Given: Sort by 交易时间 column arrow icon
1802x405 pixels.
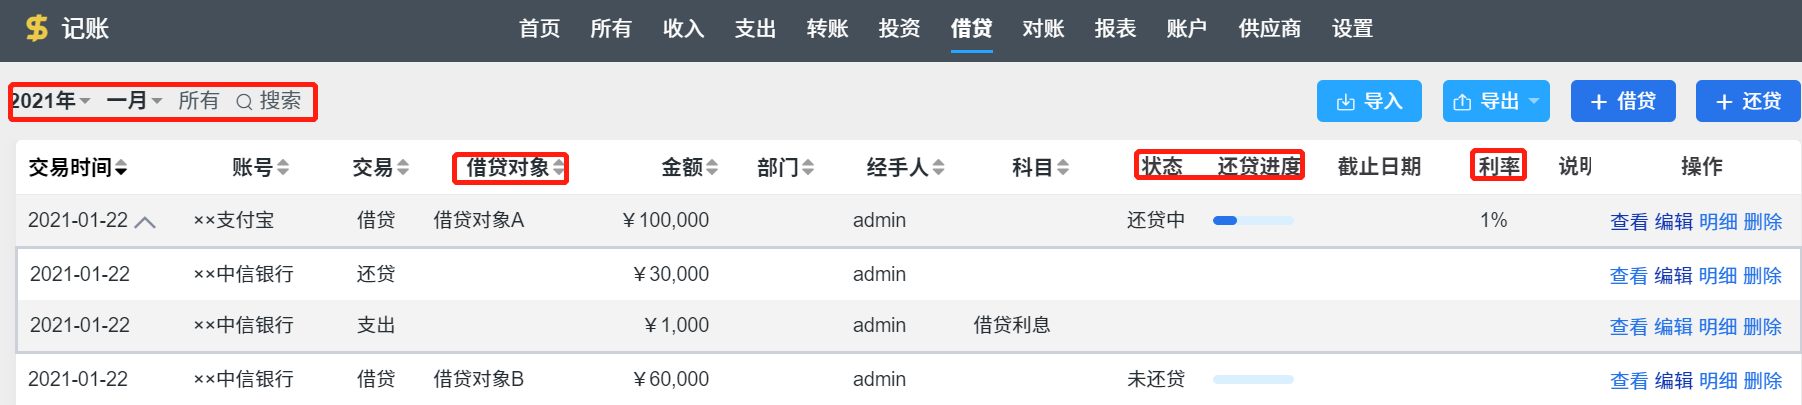Looking at the screenshot, I should coord(121,168).
